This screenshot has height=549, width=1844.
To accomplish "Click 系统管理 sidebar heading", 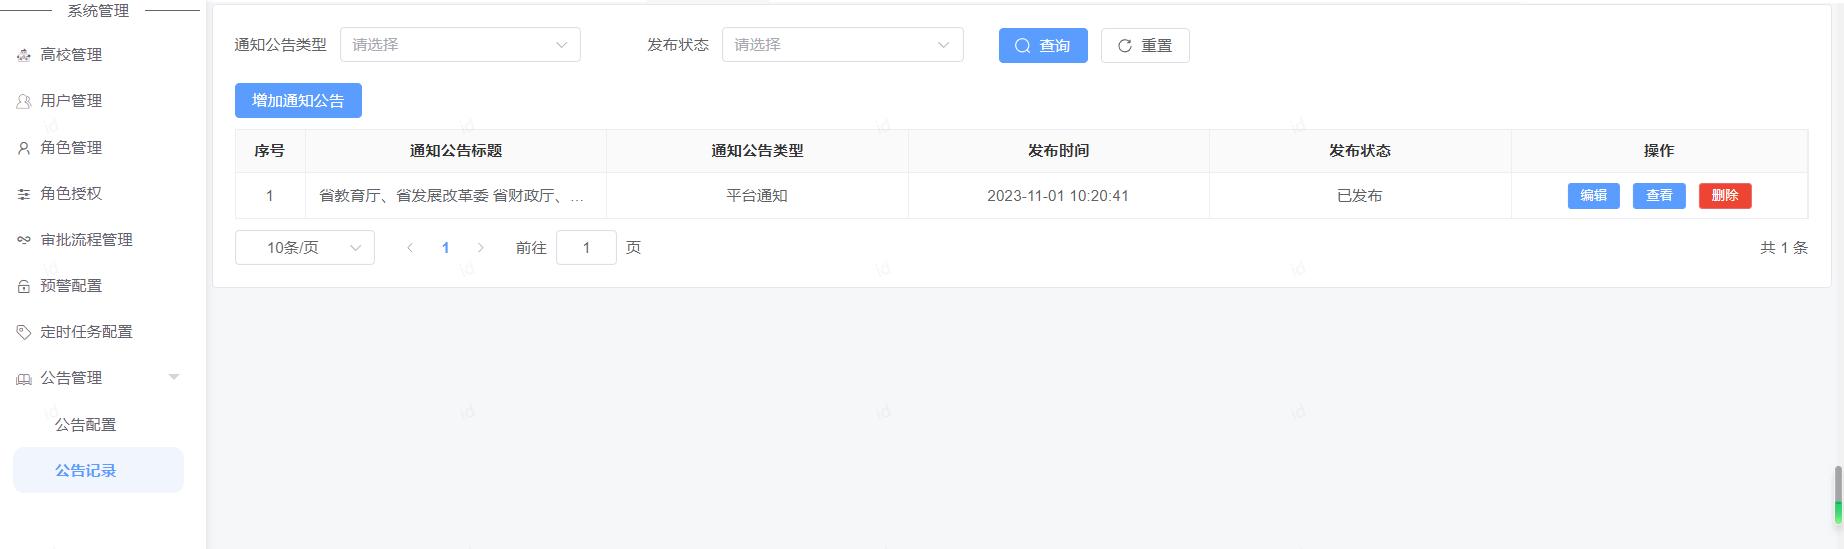I will tap(98, 11).
